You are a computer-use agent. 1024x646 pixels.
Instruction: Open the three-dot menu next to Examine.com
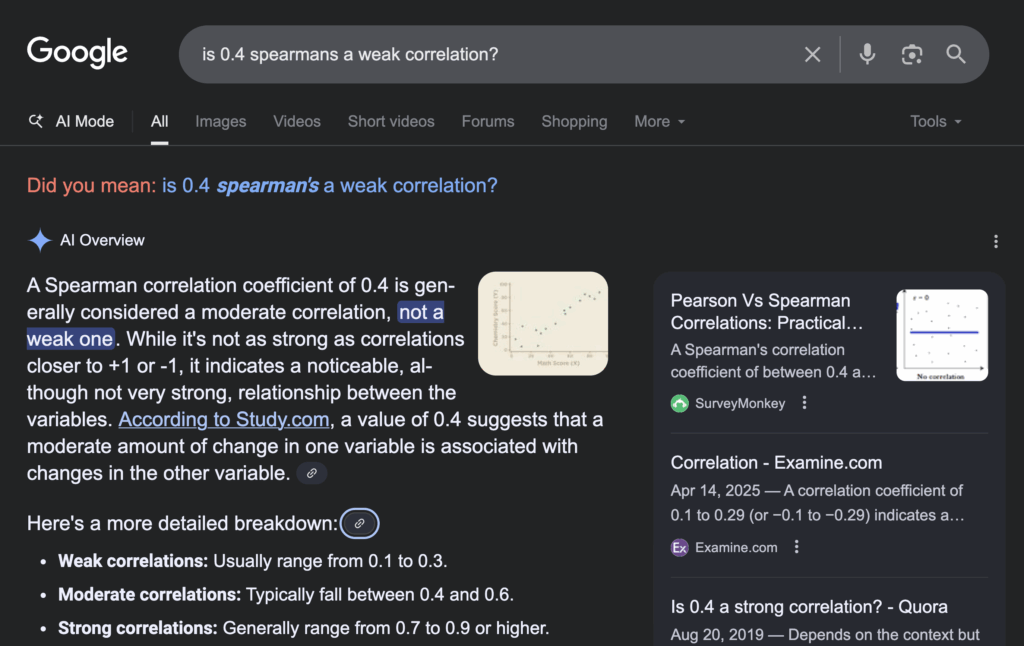pos(797,547)
